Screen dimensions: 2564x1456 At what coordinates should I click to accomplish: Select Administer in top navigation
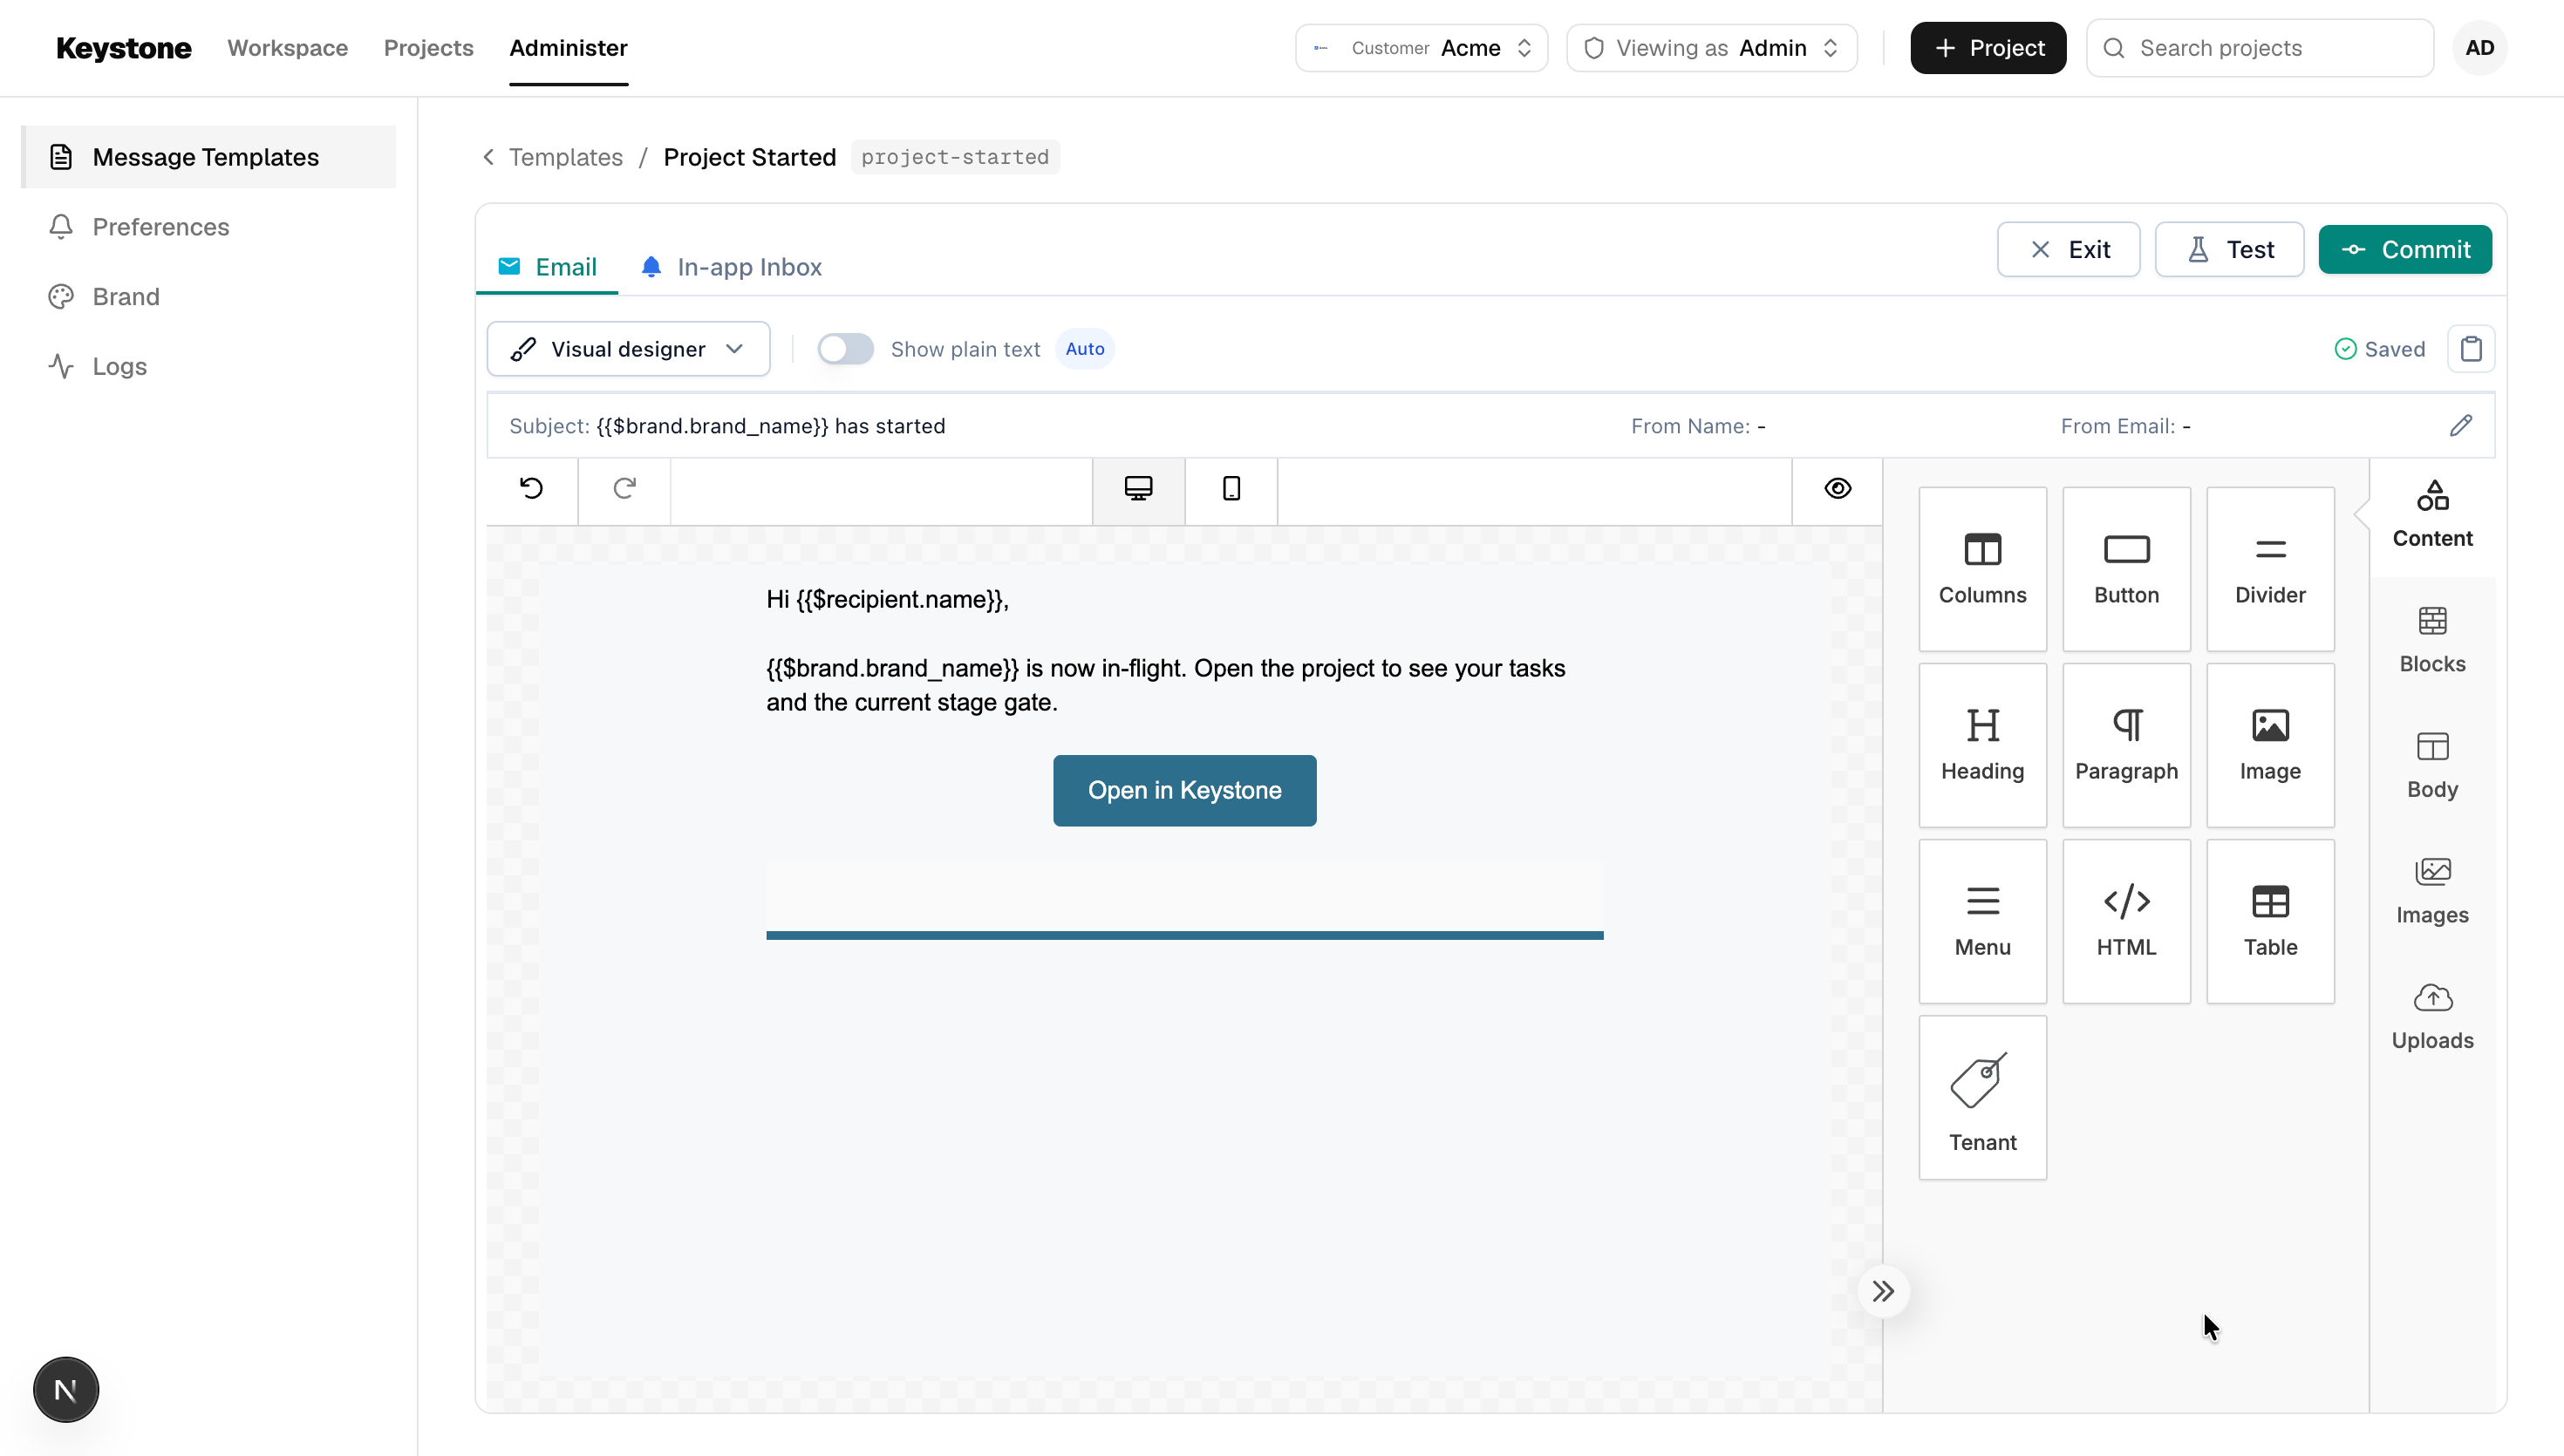coord(568,48)
